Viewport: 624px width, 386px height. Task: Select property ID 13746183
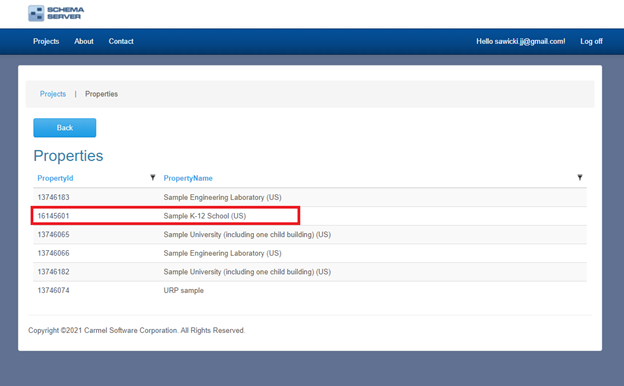tap(53, 197)
